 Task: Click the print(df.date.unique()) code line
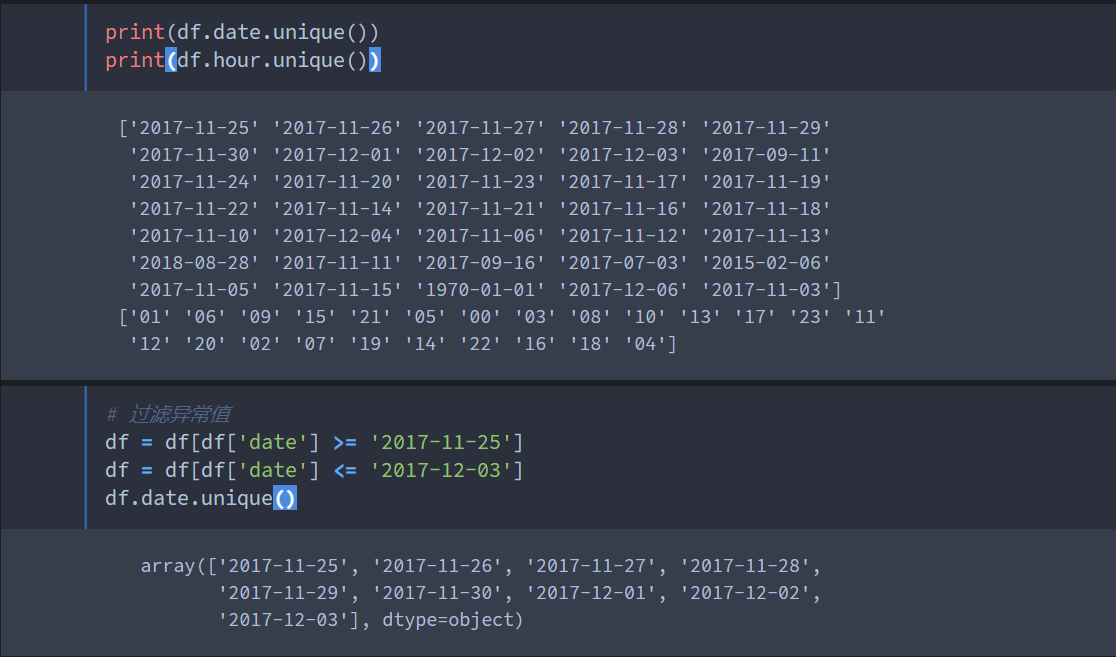coord(242,32)
